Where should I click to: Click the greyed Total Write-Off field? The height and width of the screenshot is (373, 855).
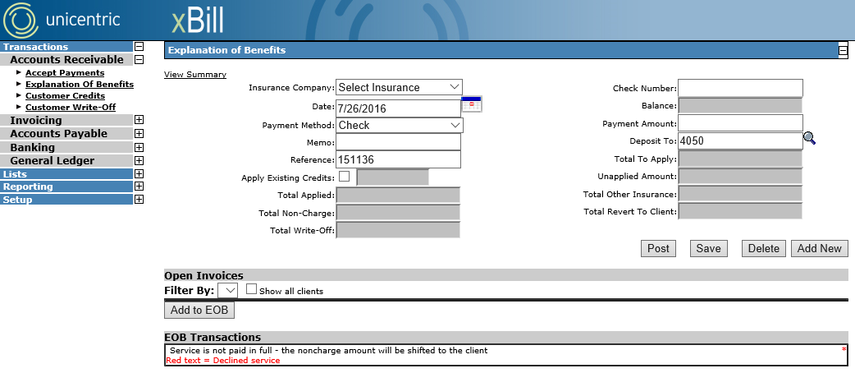pos(398,230)
